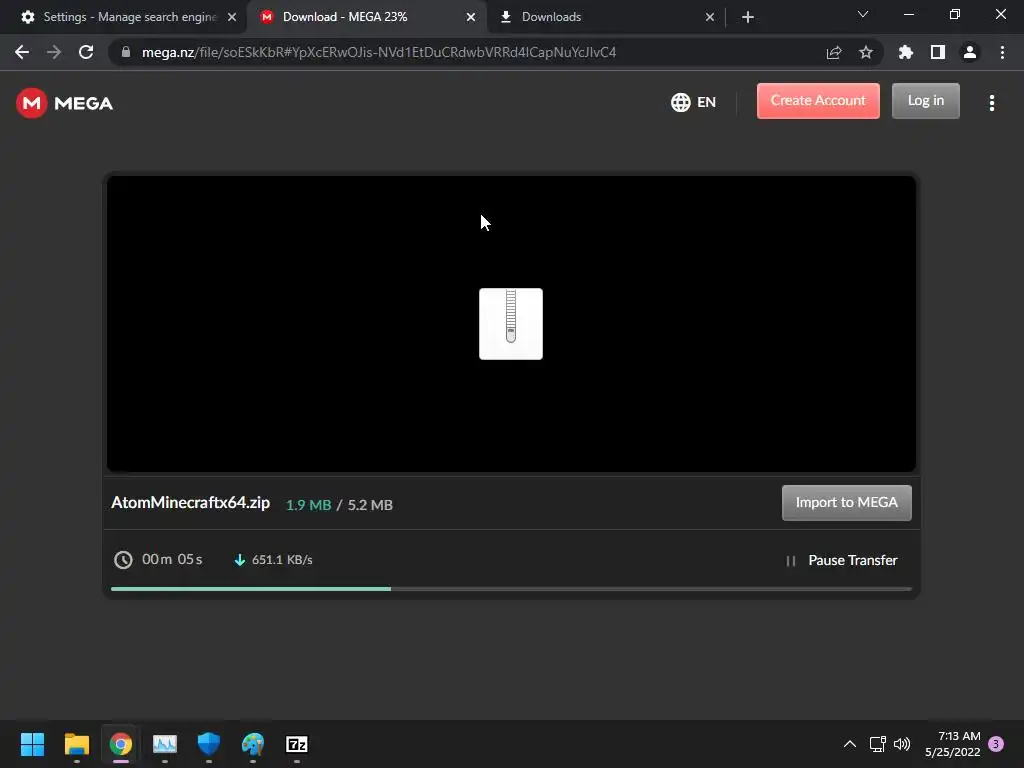Switch to the Downloads tab

tap(606, 17)
